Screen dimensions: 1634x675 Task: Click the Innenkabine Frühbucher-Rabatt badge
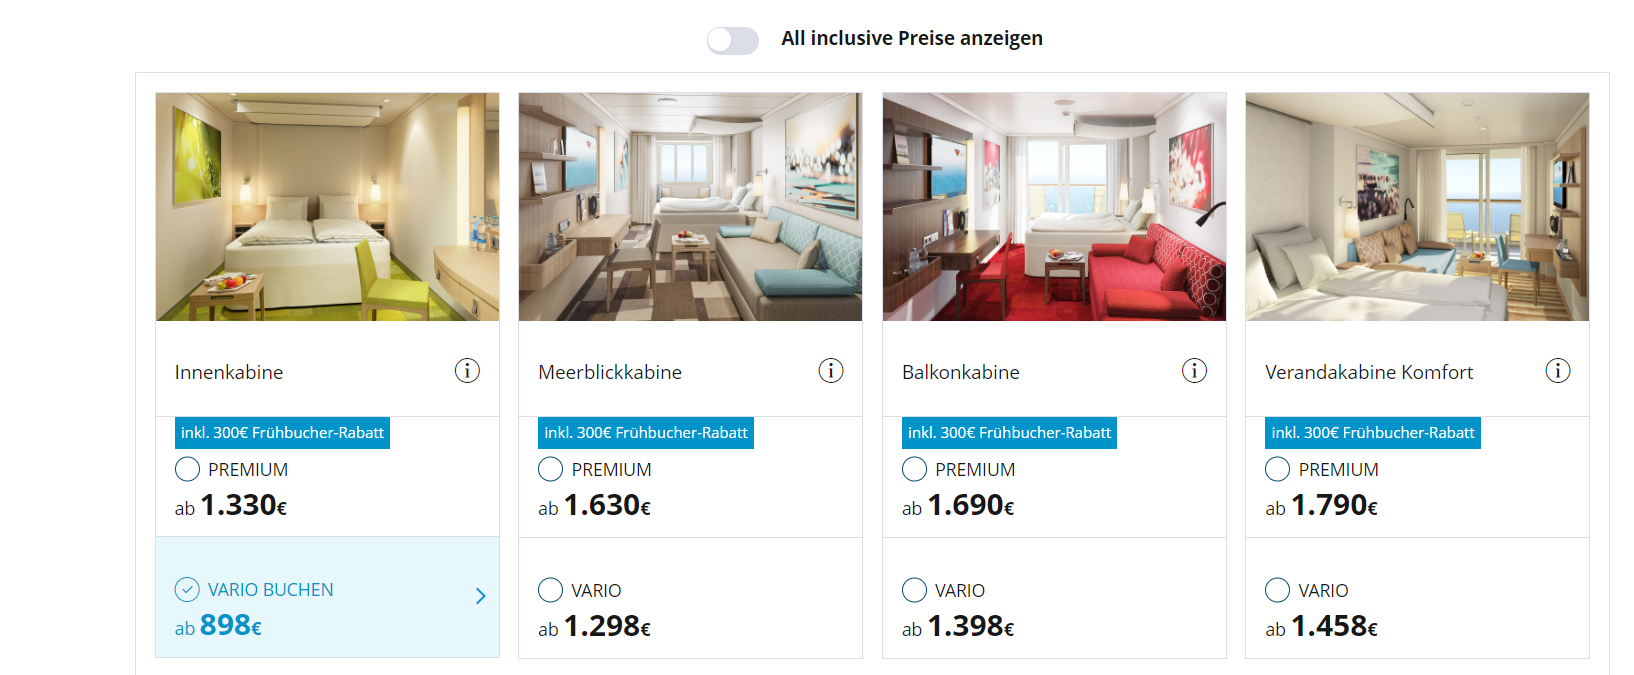(282, 433)
